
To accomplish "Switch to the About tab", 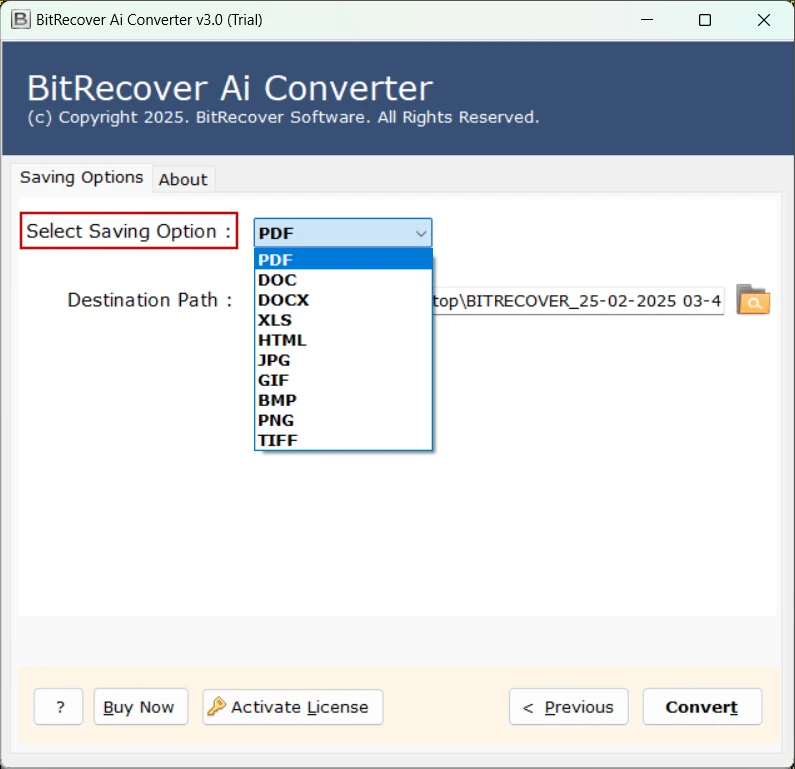I will point(183,179).
